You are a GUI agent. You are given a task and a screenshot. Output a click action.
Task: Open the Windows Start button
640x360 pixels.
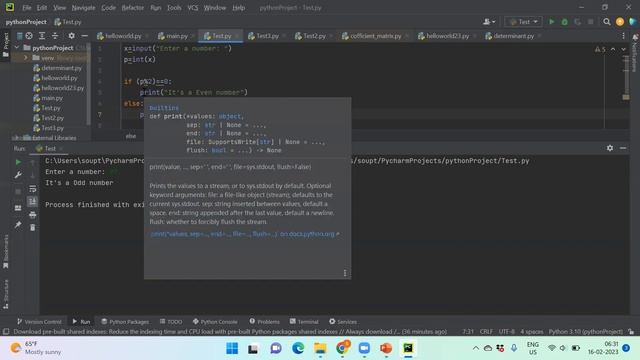tap(232, 348)
